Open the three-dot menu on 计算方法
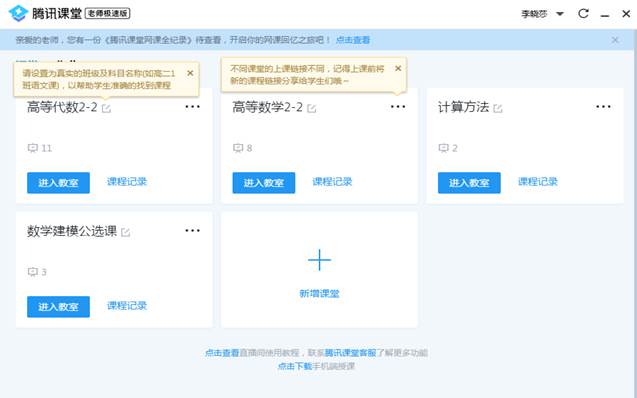This screenshot has width=637, height=398. click(x=603, y=107)
